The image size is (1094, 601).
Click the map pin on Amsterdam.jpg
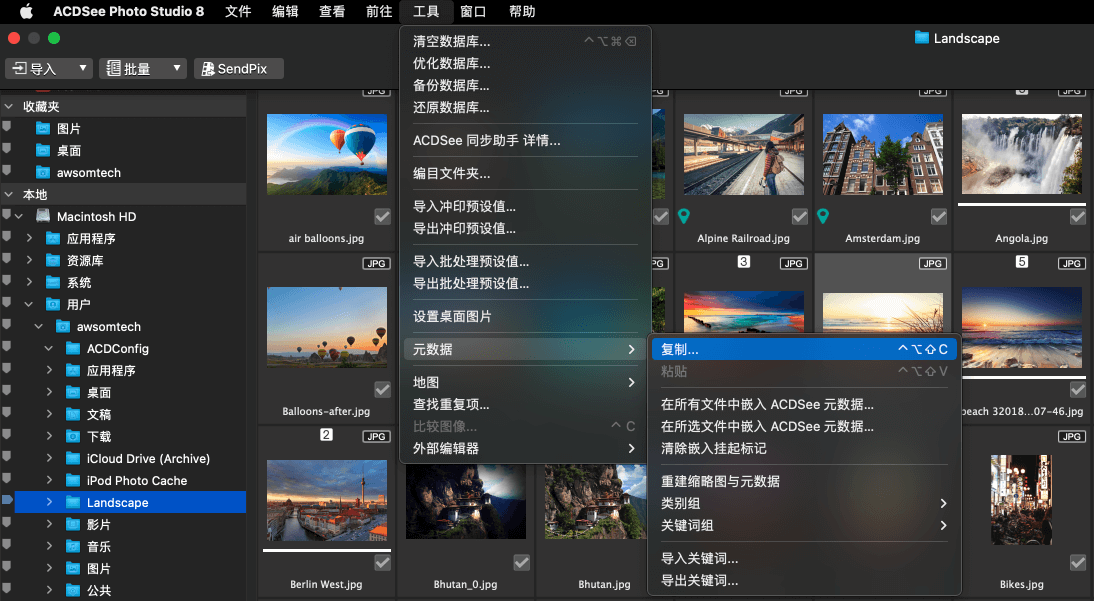coord(823,216)
